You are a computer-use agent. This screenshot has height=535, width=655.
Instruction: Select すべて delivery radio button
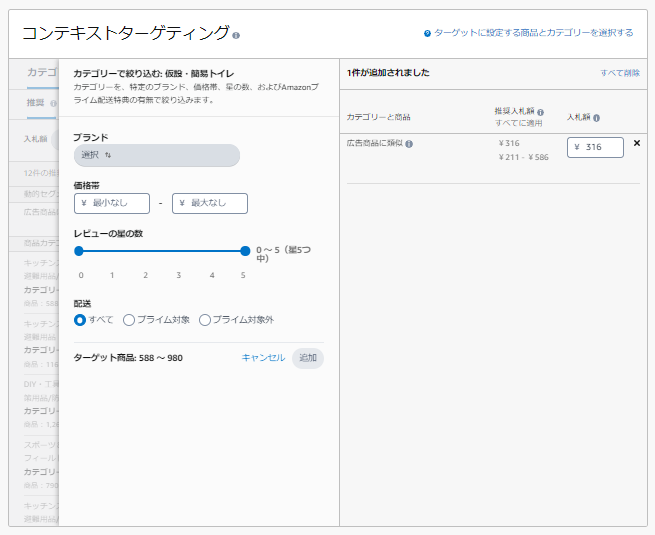point(80,320)
